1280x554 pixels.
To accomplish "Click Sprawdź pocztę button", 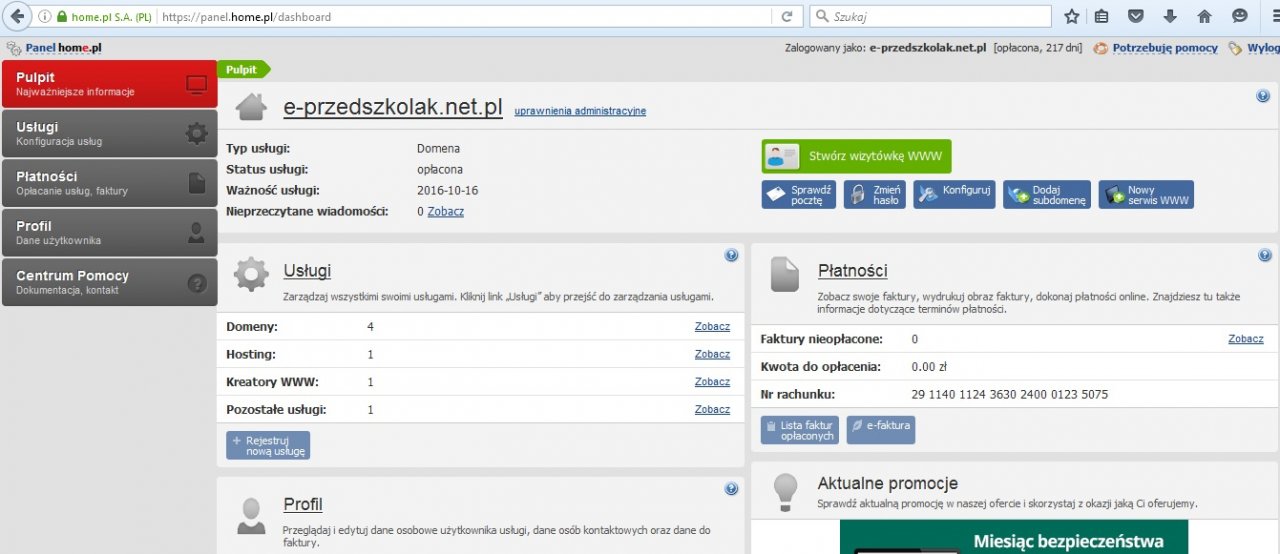I will tap(798, 195).
